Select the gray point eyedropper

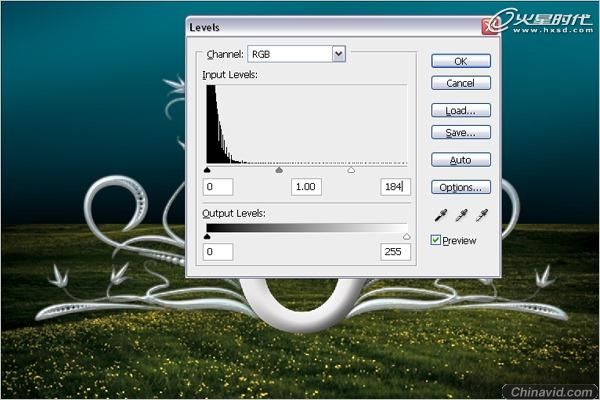coord(461,215)
